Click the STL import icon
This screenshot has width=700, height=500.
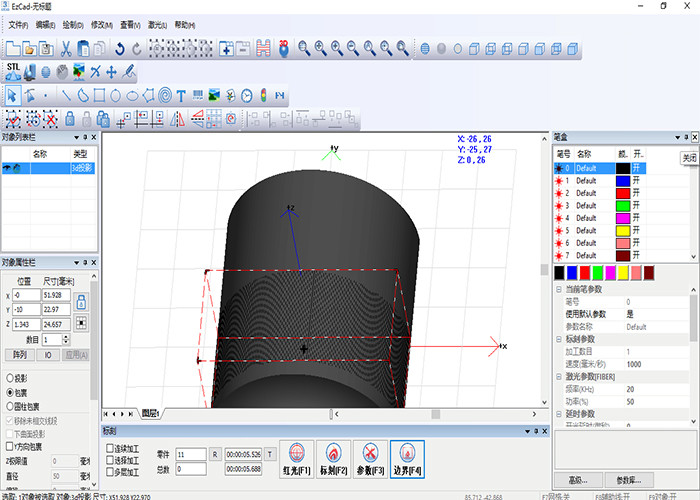[14, 70]
